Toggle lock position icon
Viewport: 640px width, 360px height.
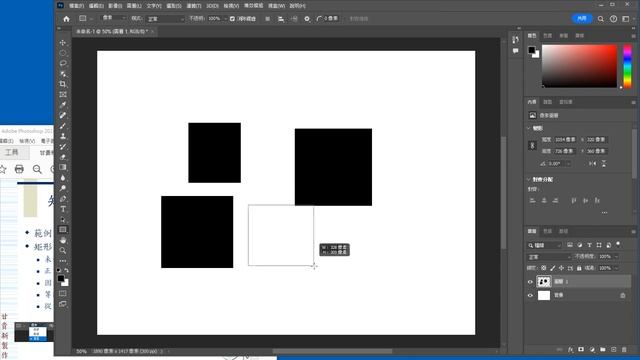(561, 268)
